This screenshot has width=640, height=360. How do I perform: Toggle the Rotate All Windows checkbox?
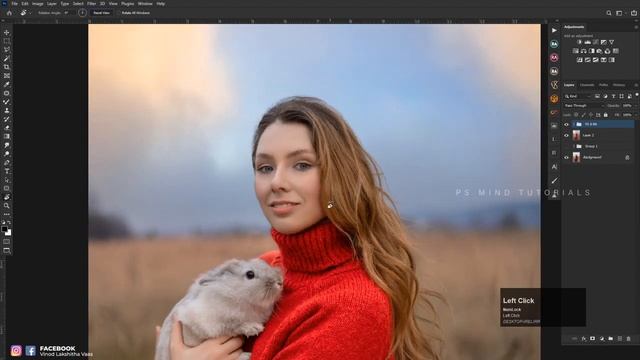(x=119, y=13)
